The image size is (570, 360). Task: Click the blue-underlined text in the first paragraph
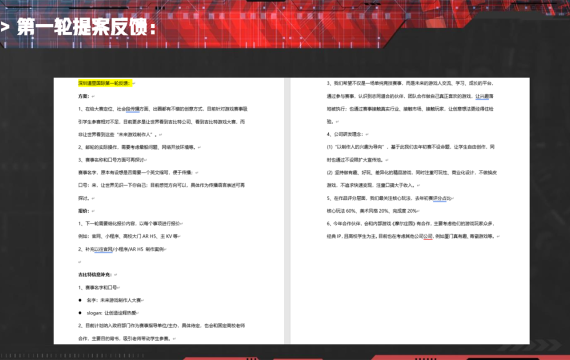point(133,109)
